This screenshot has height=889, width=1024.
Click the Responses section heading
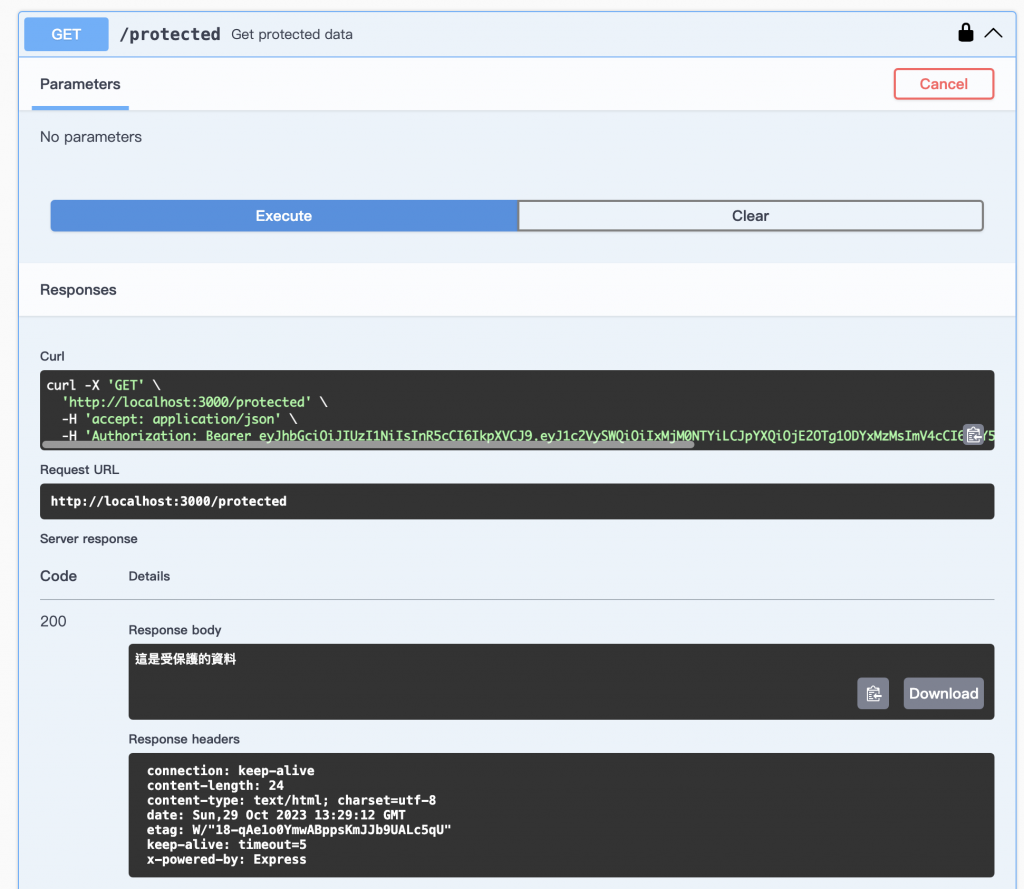pyautogui.click(x=78, y=290)
